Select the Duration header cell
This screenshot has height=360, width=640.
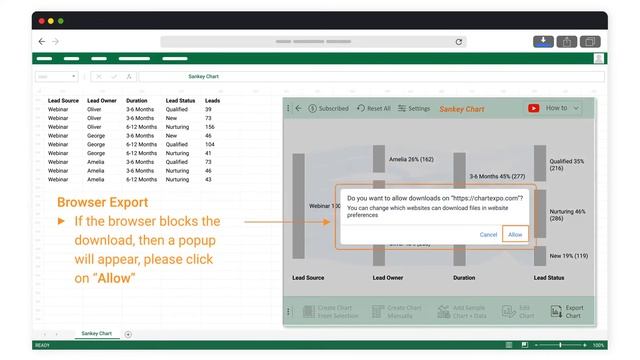(x=137, y=100)
